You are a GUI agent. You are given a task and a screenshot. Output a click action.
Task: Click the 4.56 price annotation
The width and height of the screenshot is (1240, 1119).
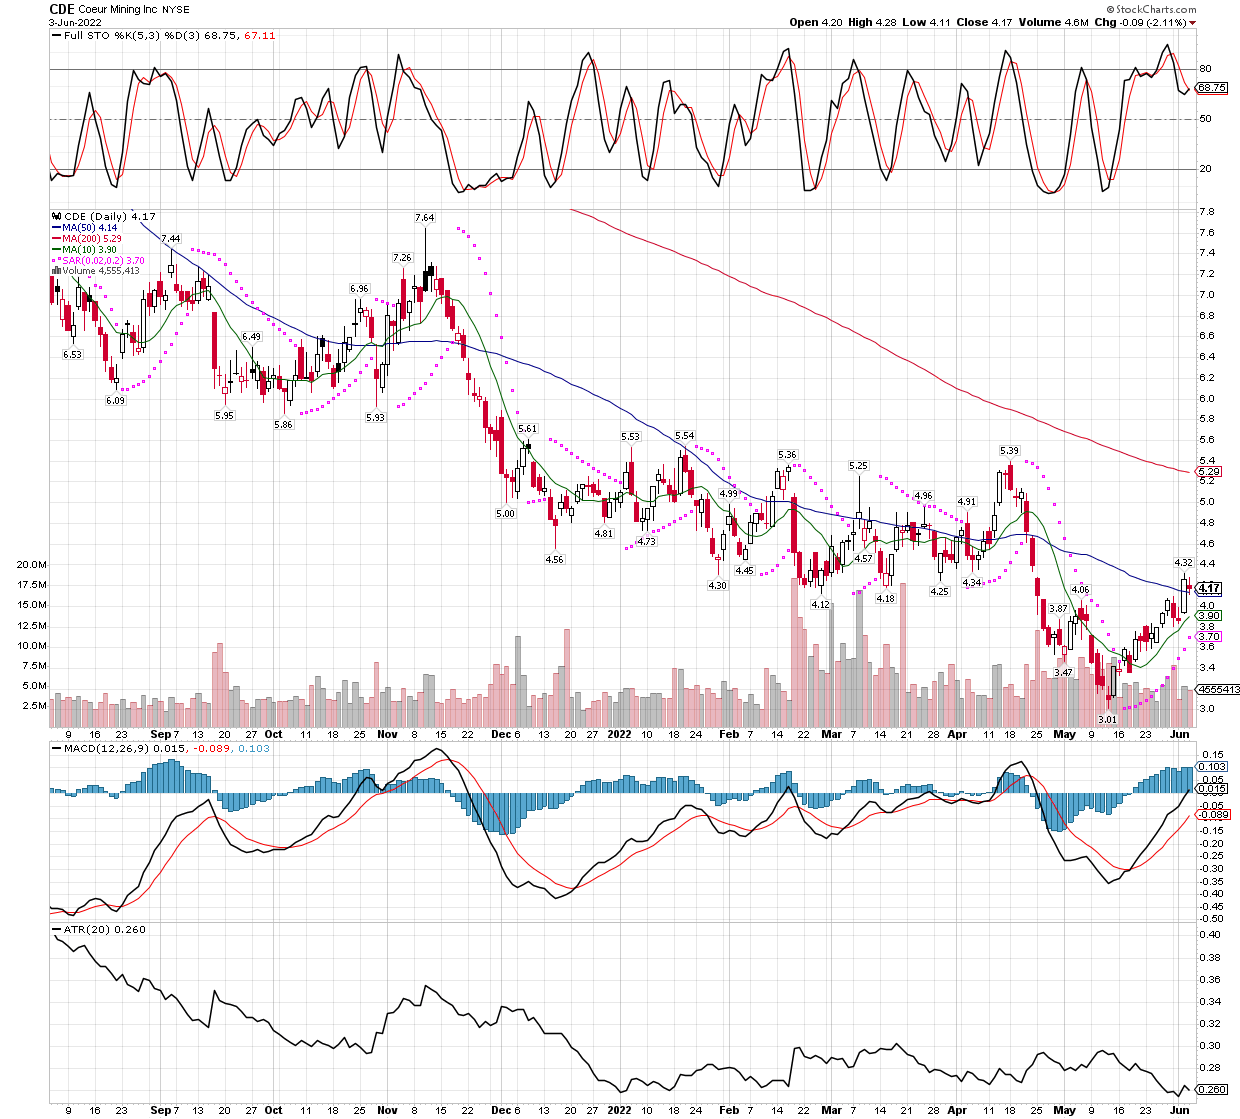554,559
